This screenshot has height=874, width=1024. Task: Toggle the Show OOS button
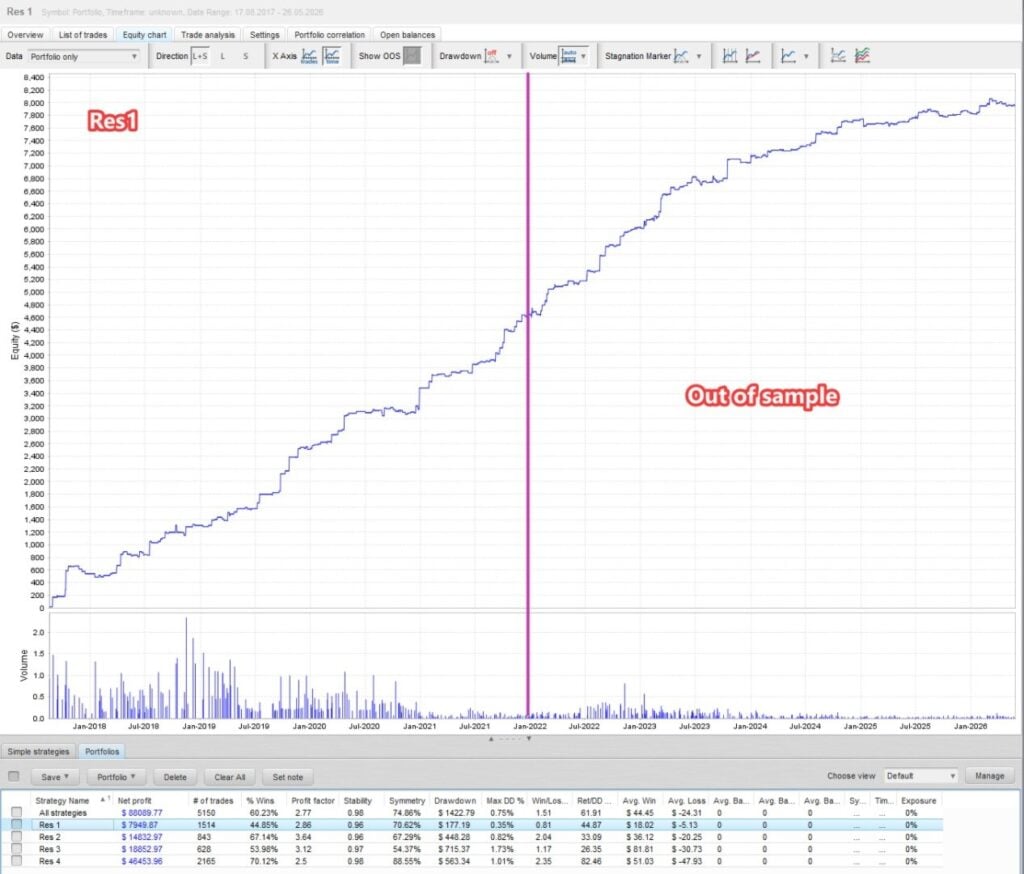click(411, 56)
